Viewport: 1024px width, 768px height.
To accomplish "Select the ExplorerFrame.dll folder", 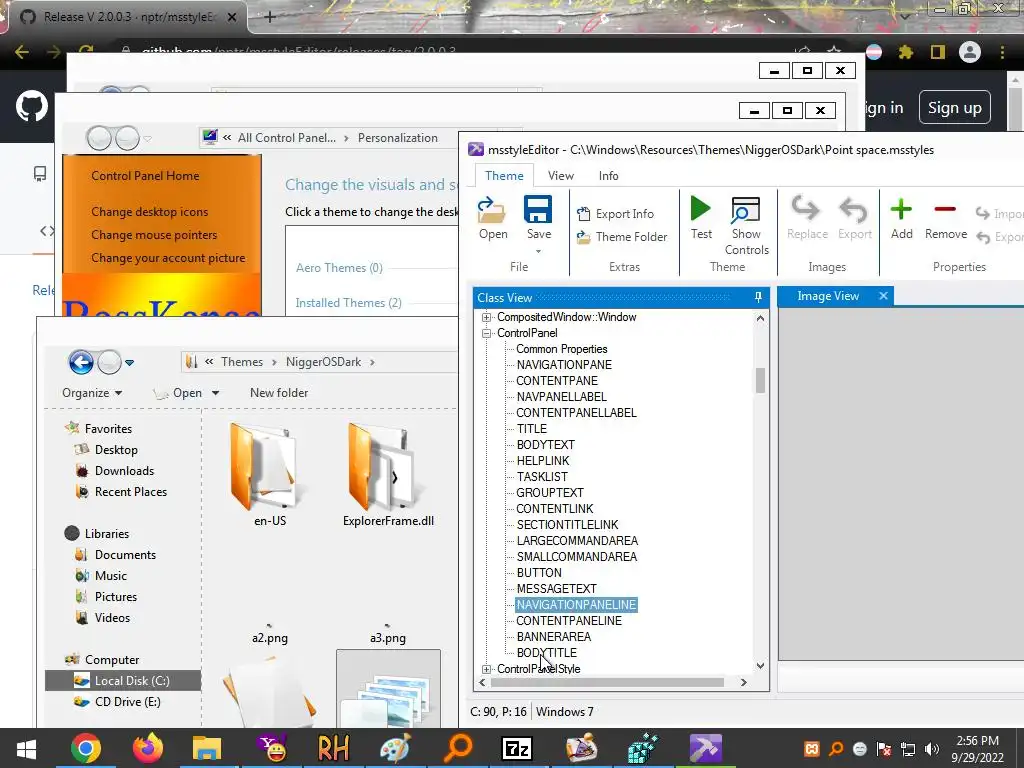I will tap(388, 475).
